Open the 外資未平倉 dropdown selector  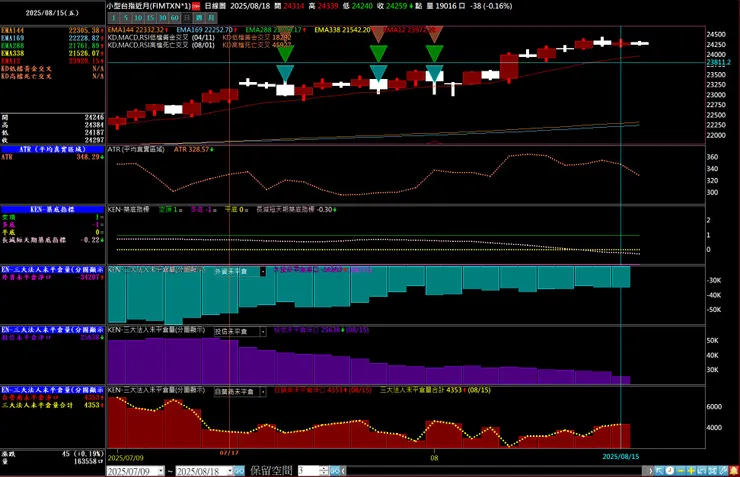coord(263,272)
